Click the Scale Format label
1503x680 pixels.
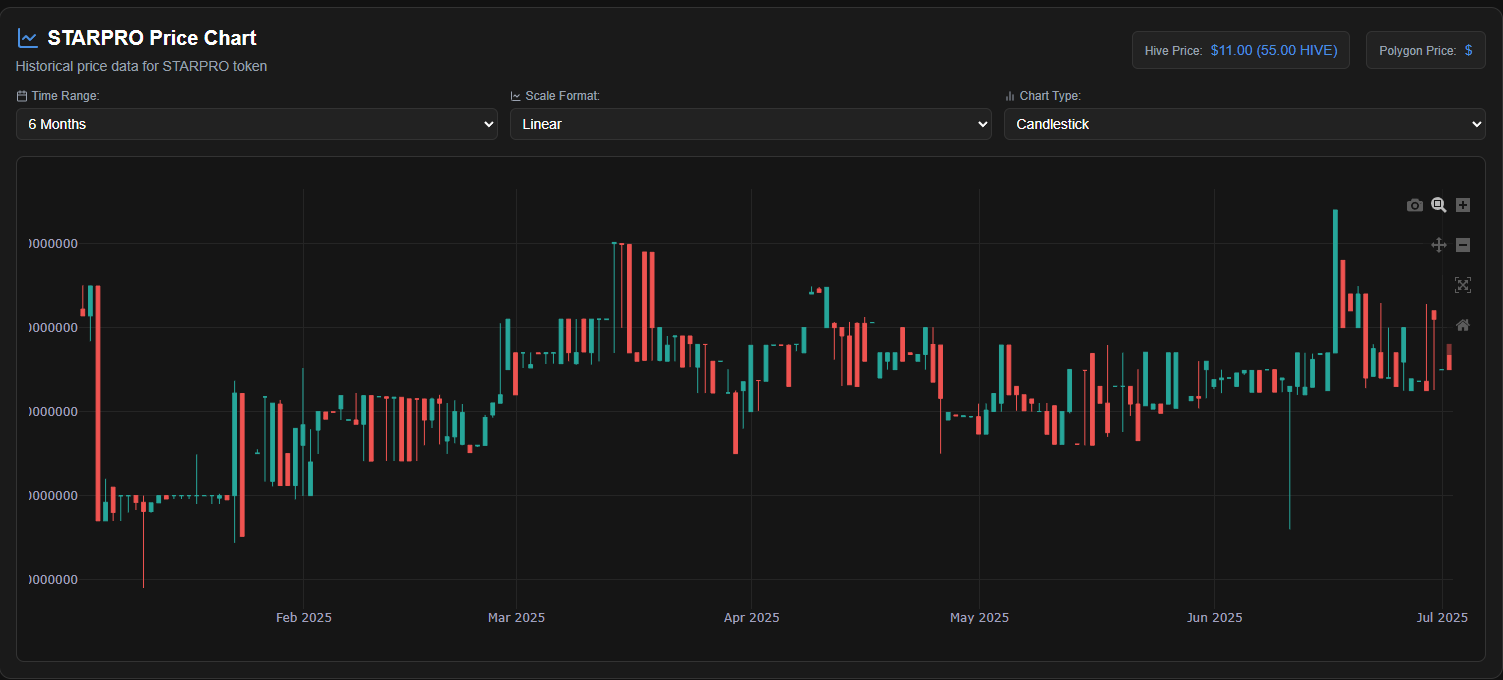coord(562,96)
